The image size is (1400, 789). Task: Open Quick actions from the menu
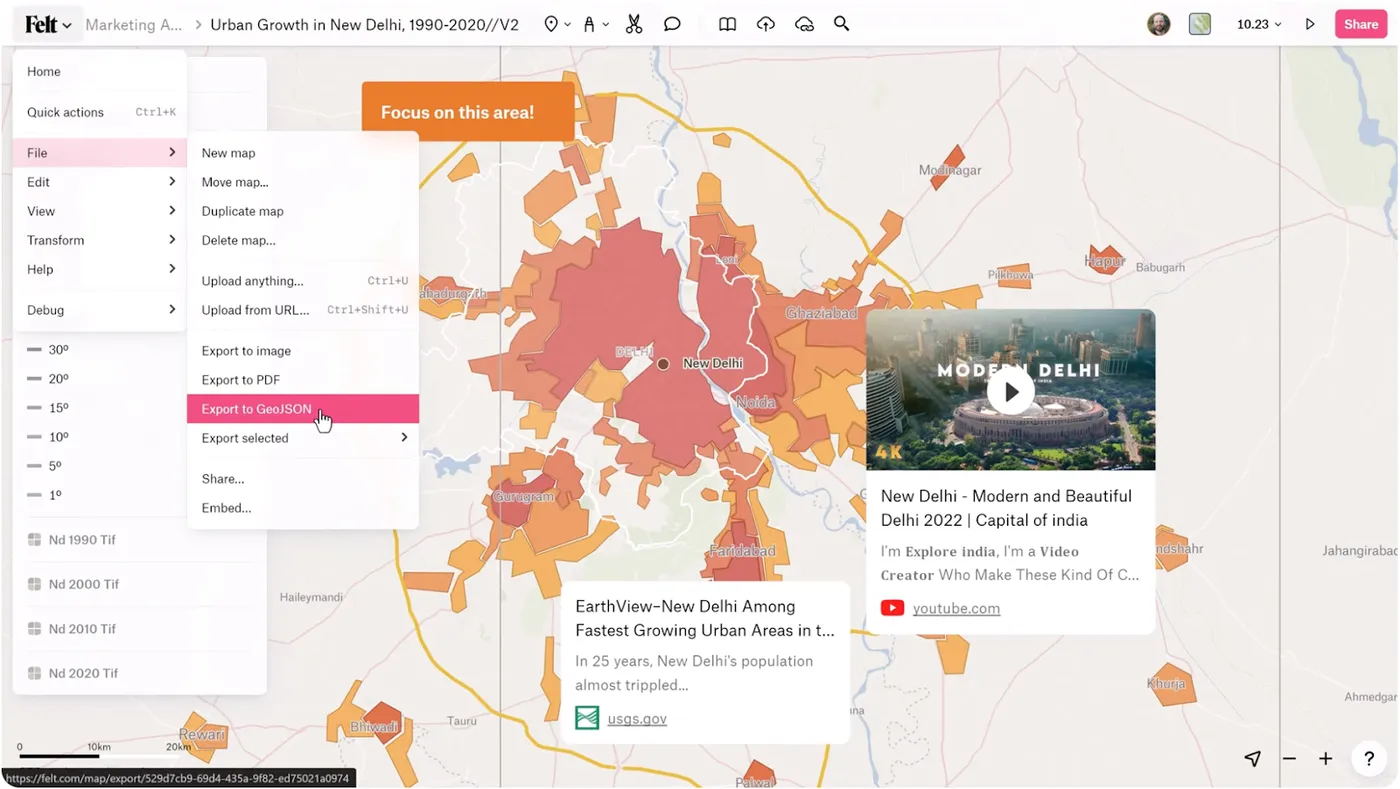click(100, 112)
